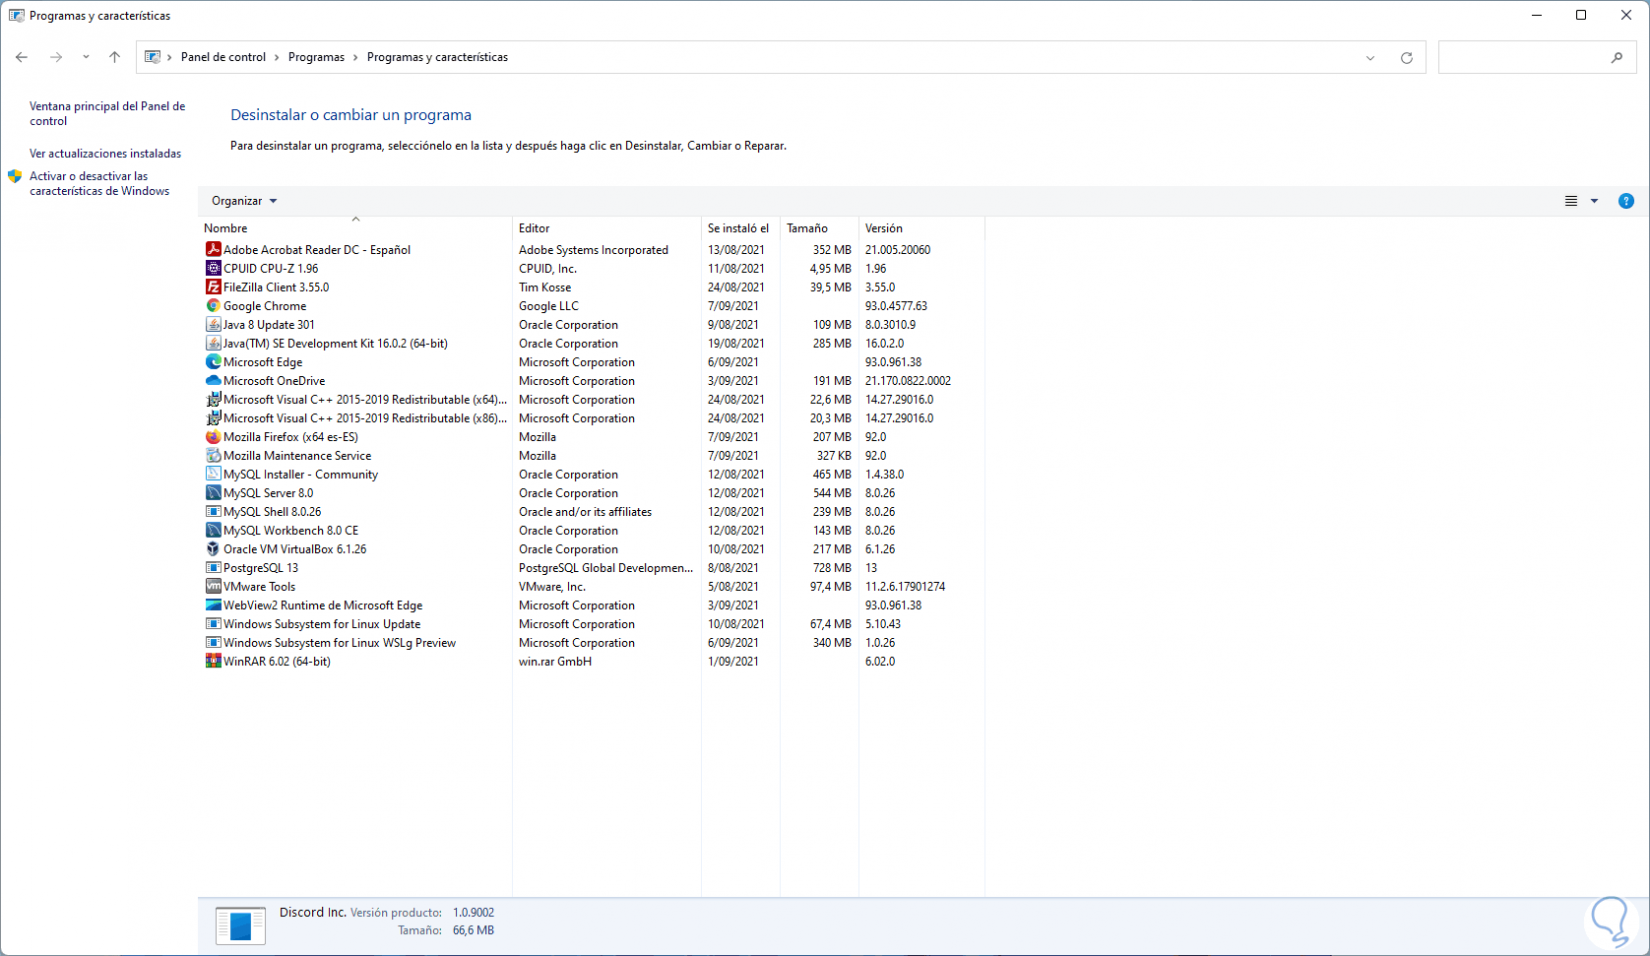Sort list by Editor column header

(x=607, y=228)
